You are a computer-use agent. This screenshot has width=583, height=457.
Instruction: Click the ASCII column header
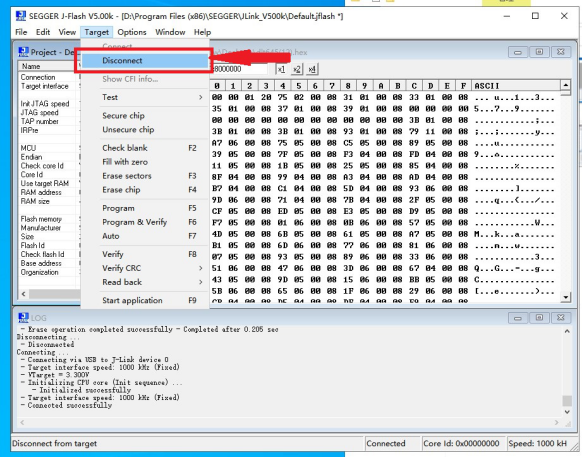click(516, 86)
